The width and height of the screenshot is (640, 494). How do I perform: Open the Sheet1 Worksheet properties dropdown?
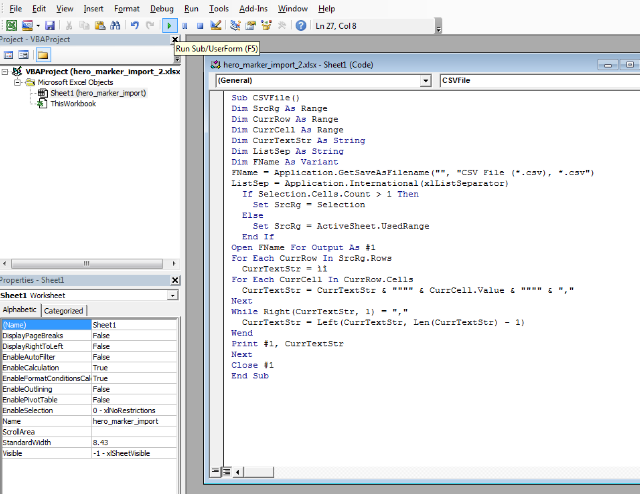173,296
